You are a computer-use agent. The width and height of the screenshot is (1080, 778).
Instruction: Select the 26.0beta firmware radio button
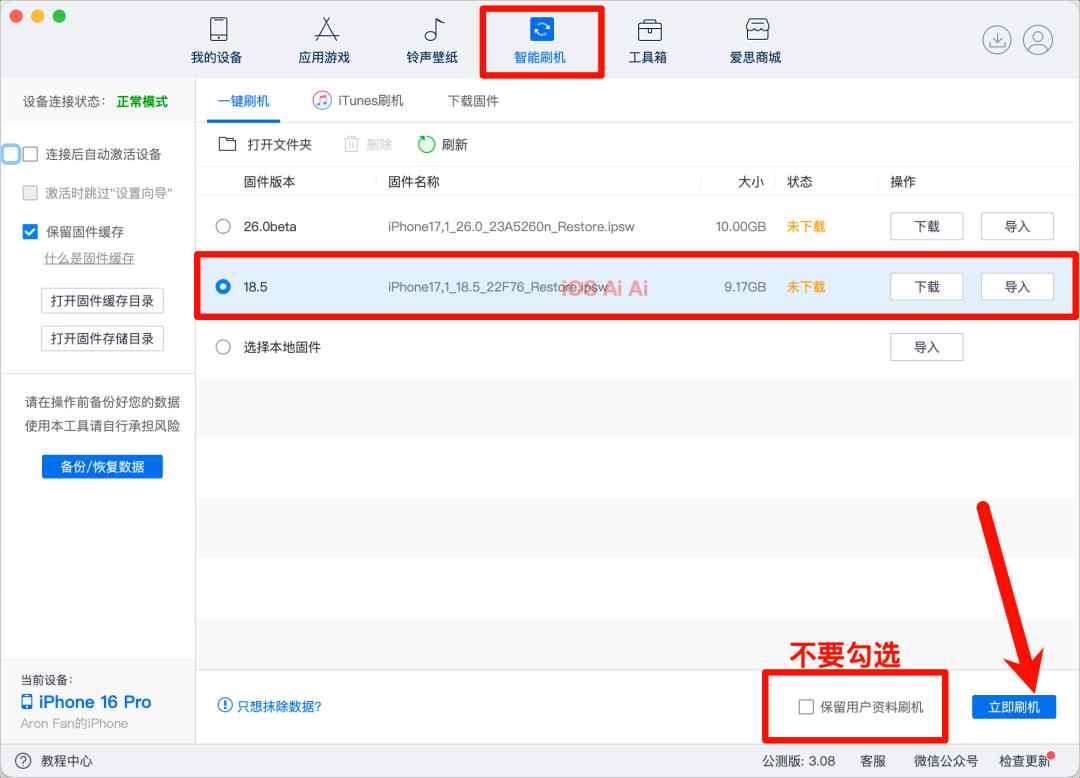pyautogui.click(x=223, y=227)
